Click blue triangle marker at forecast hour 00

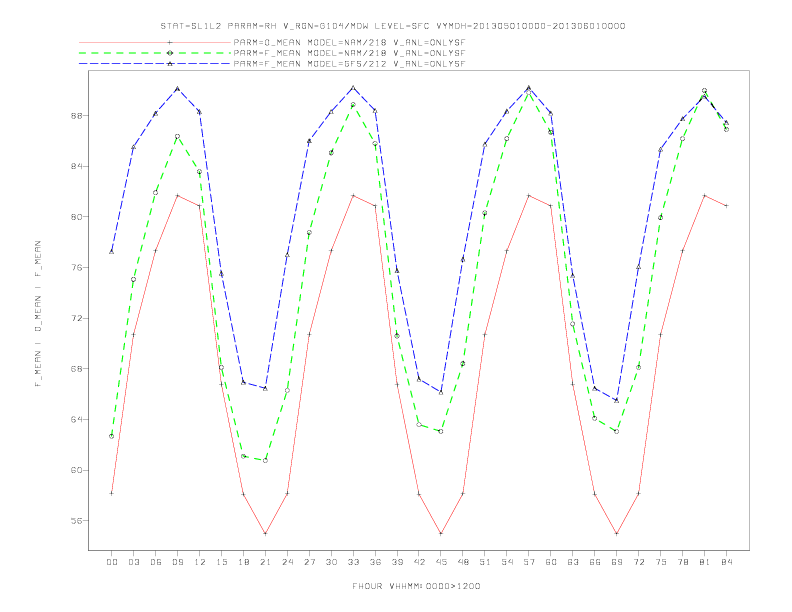tap(112, 251)
